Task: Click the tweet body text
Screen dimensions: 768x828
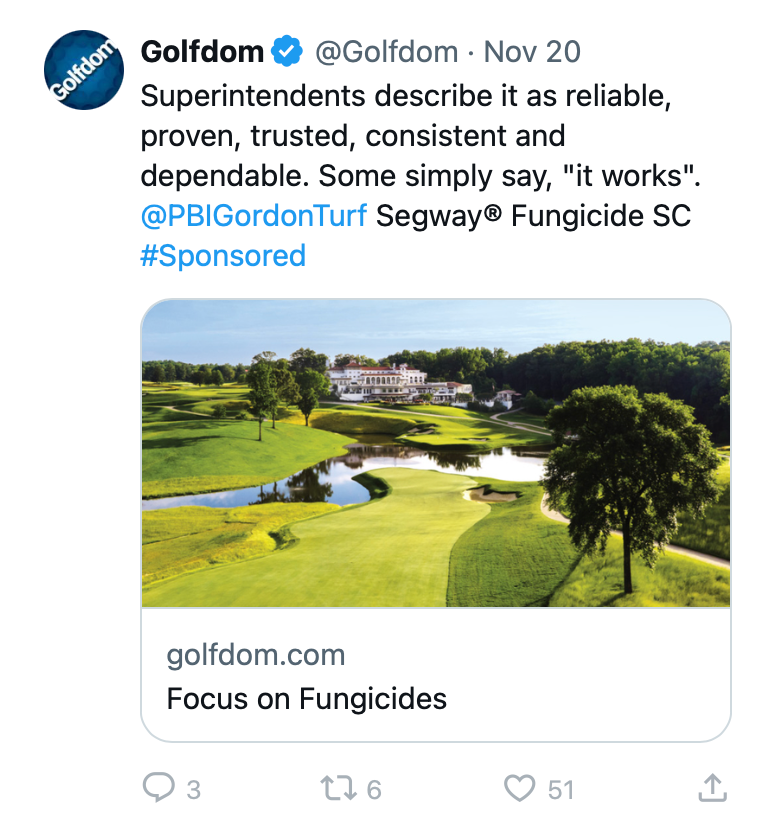Action: [400, 135]
